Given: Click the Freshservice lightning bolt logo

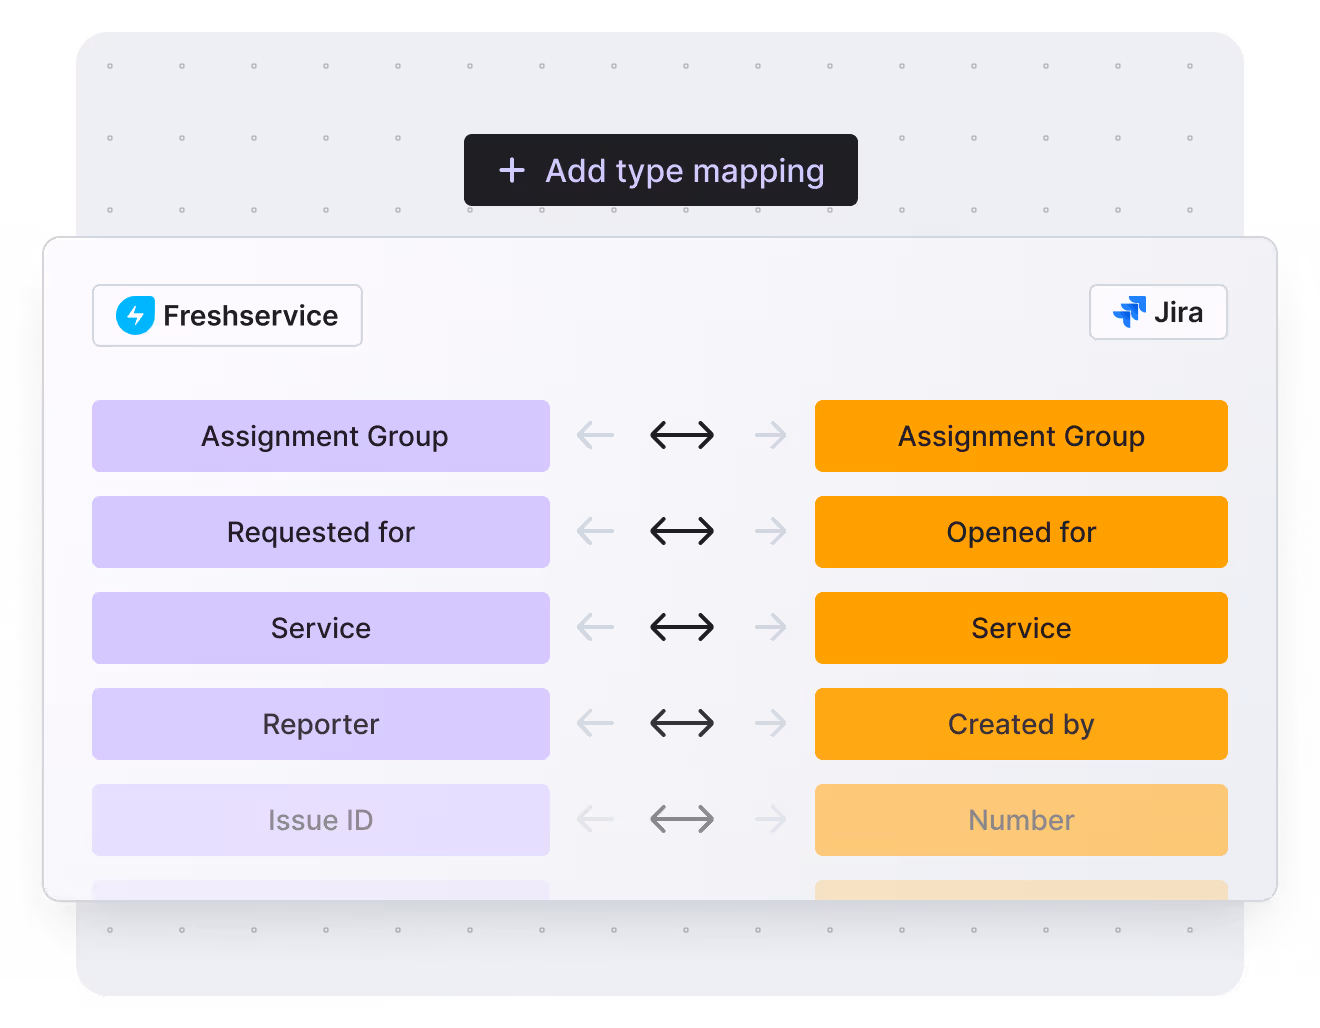Looking at the screenshot, I should coord(135,316).
